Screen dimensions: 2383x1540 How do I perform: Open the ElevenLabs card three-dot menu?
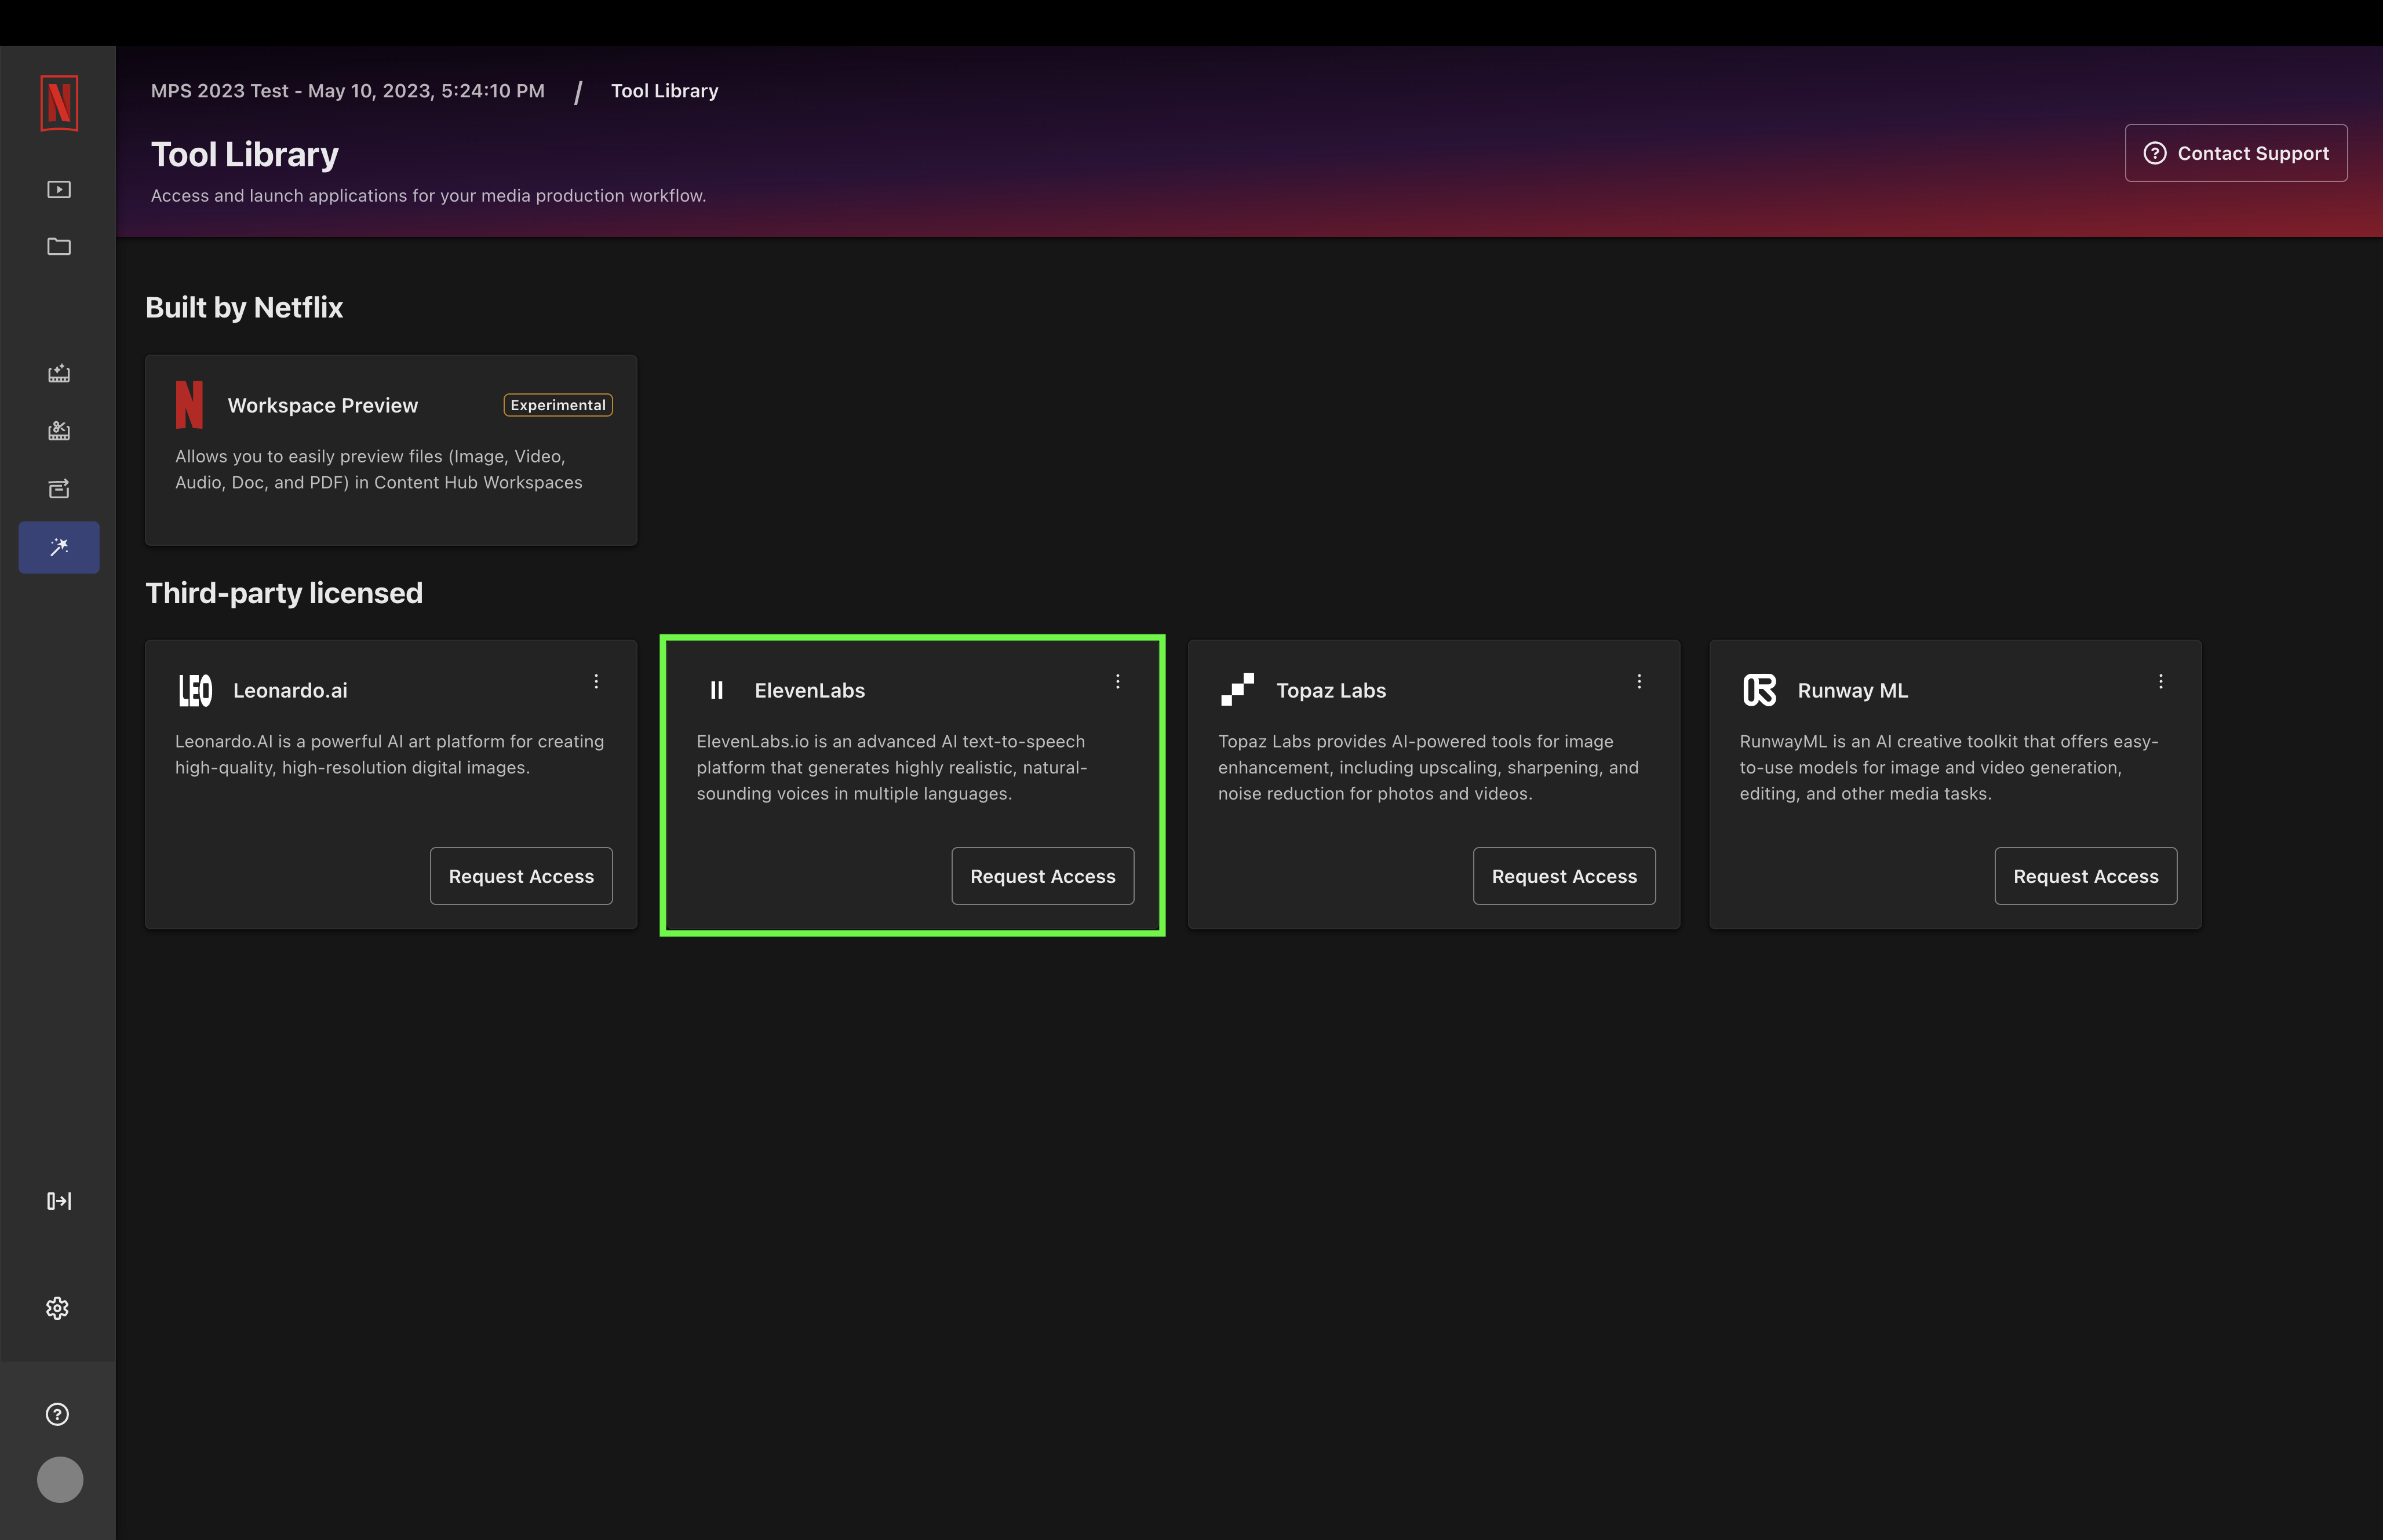click(x=1118, y=681)
